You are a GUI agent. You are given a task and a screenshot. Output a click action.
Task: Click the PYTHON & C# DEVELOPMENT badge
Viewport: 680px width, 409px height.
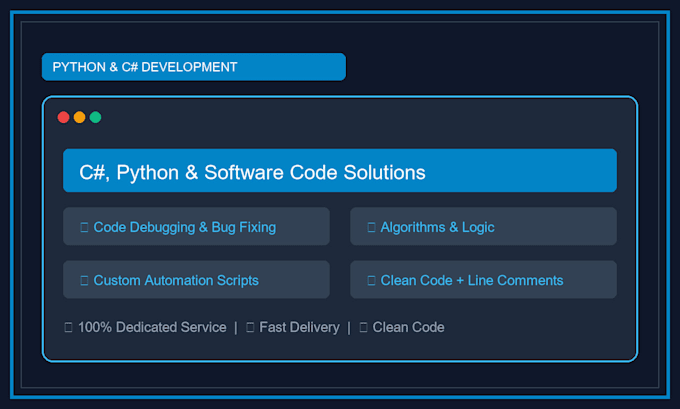tap(194, 67)
